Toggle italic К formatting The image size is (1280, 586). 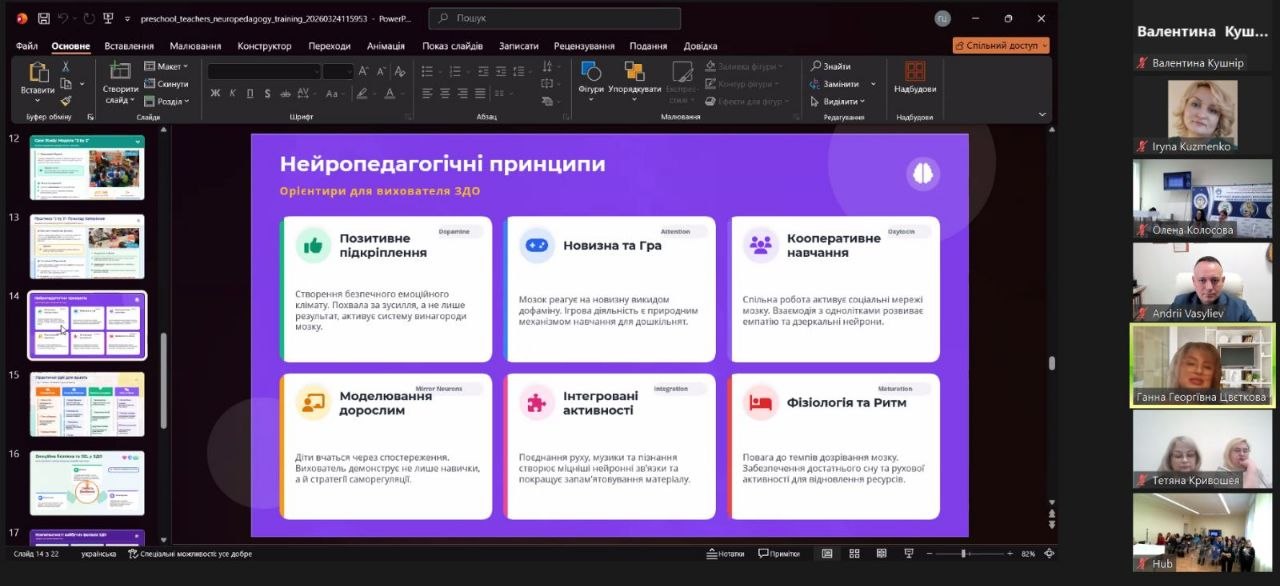pyautogui.click(x=232, y=93)
